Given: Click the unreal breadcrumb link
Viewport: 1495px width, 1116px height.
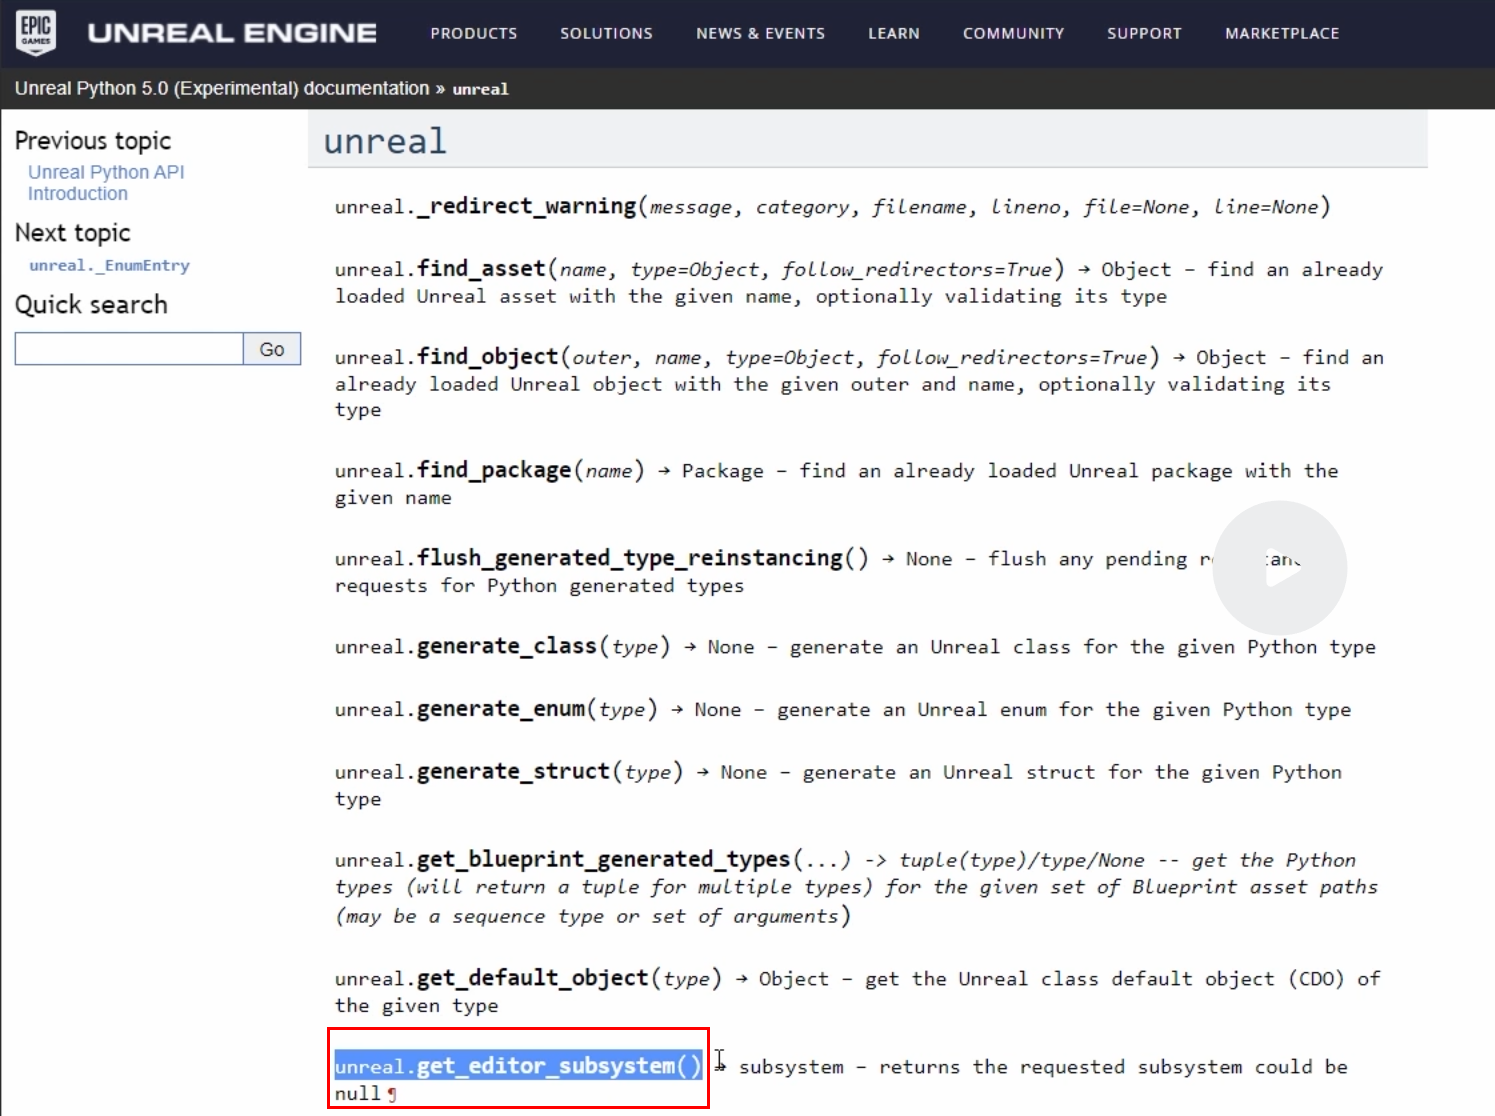Looking at the screenshot, I should point(480,89).
